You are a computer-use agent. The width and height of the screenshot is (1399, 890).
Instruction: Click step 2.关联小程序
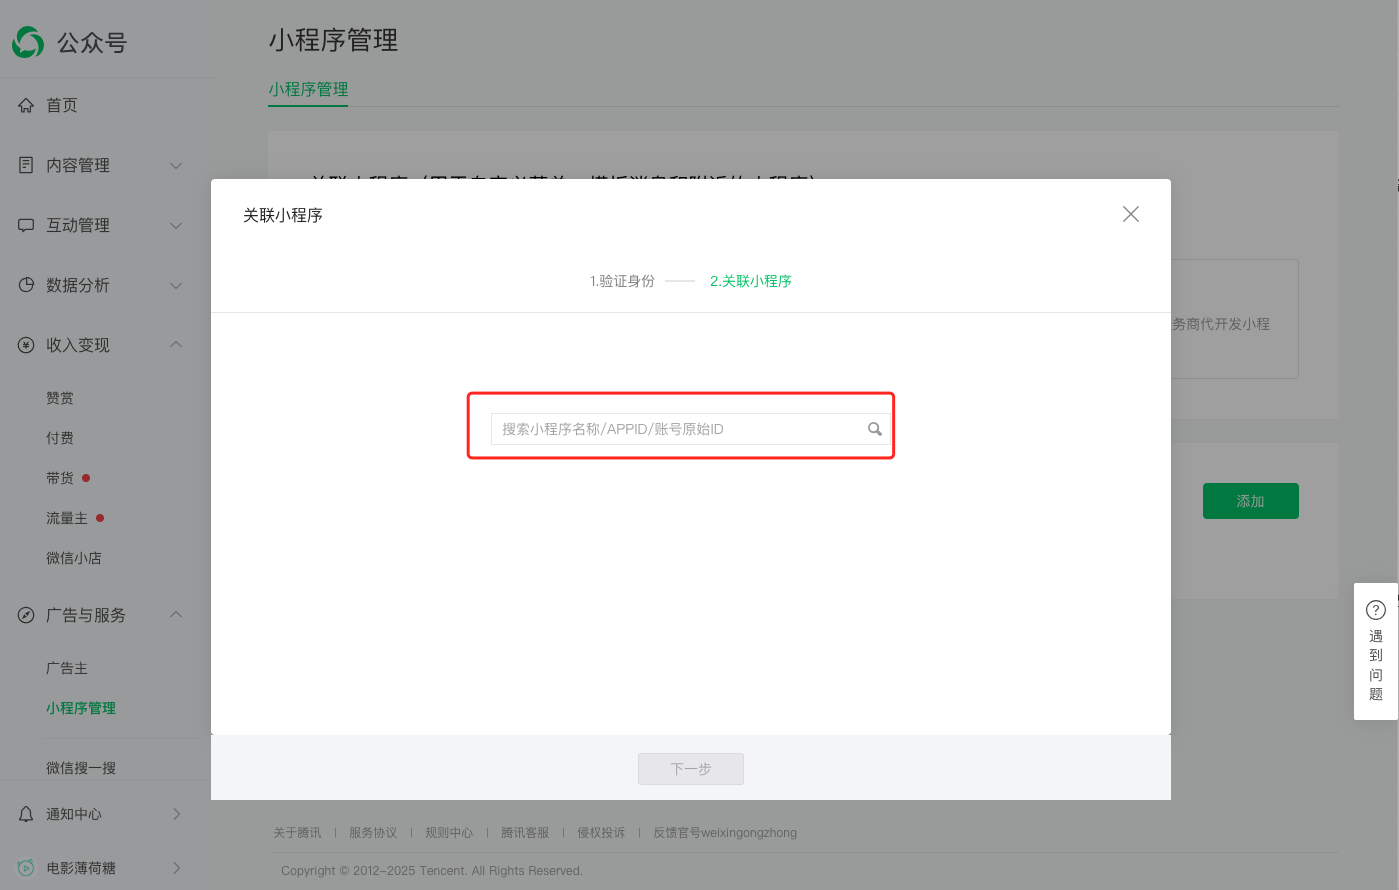(751, 281)
